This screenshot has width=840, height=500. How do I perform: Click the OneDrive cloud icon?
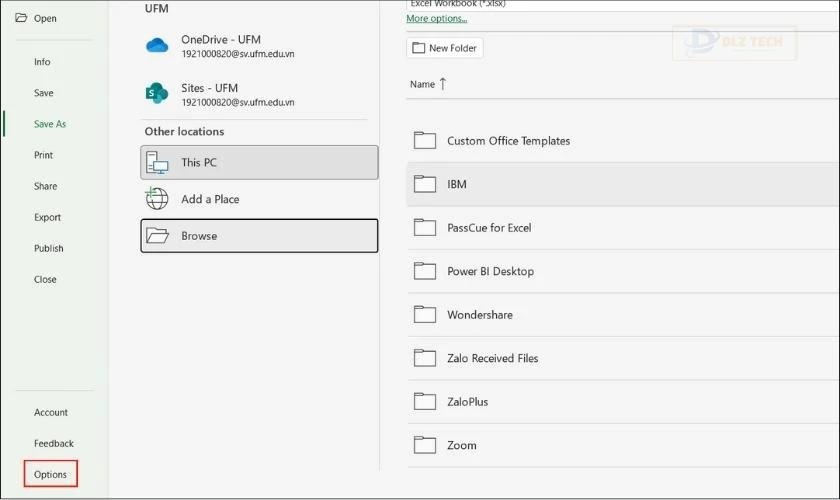tap(157, 46)
